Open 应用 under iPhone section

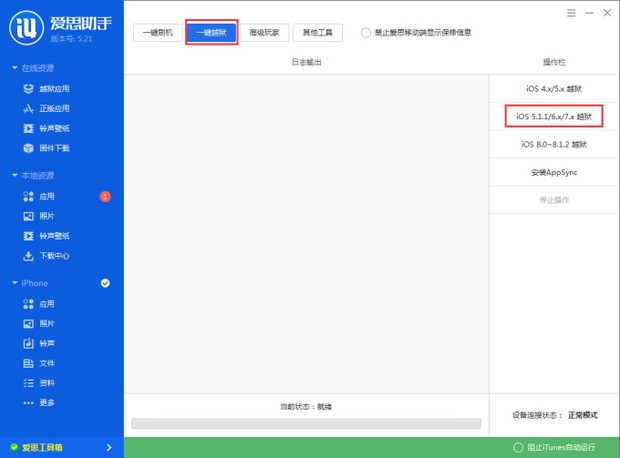39,304
